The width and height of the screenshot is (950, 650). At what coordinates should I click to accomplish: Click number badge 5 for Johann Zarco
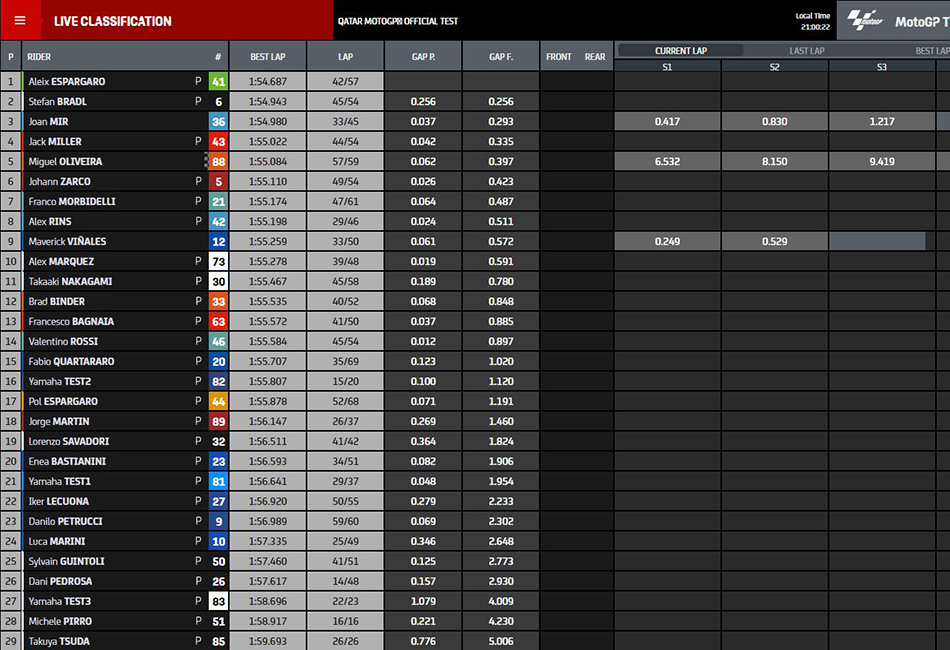point(218,181)
